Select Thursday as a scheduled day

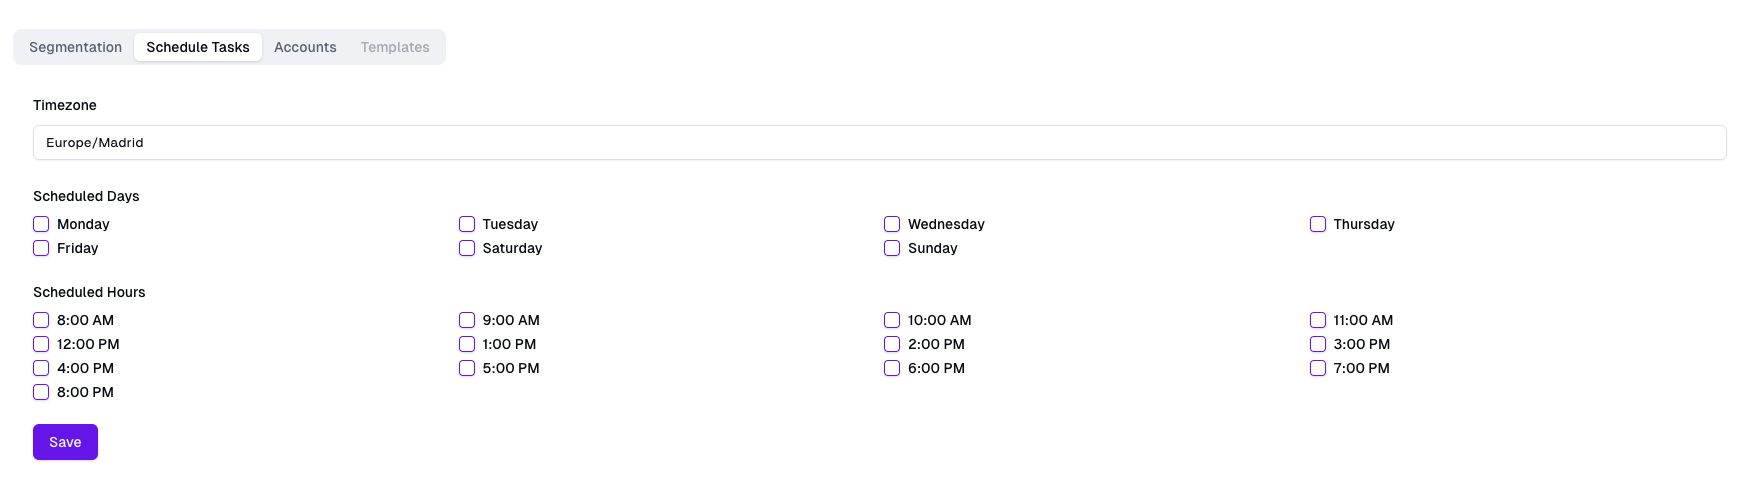click(x=1318, y=224)
